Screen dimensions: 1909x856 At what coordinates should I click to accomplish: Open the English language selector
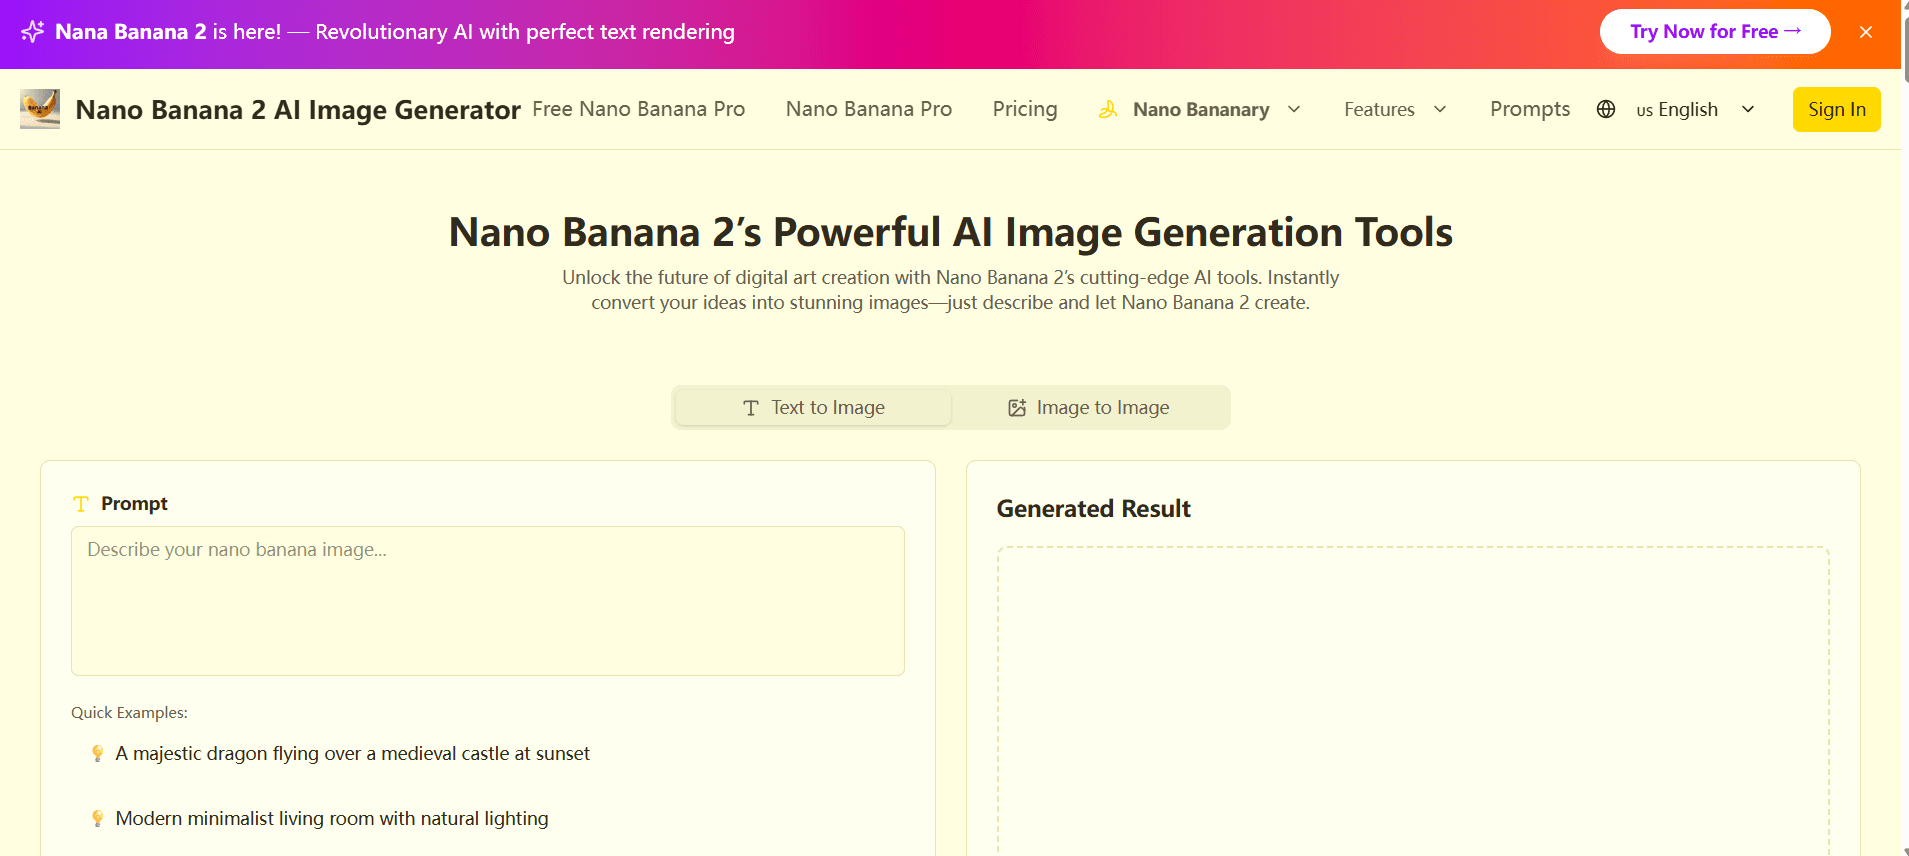pyautogui.click(x=1677, y=109)
